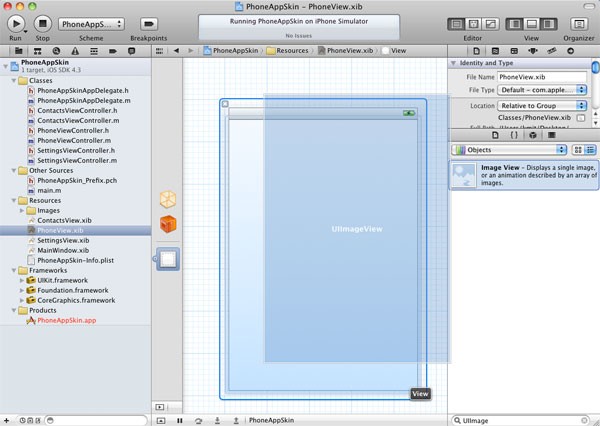Viewport: 600px width, 426px height.
Task: Switch library to icon grid view
Action: coord(578,150)
